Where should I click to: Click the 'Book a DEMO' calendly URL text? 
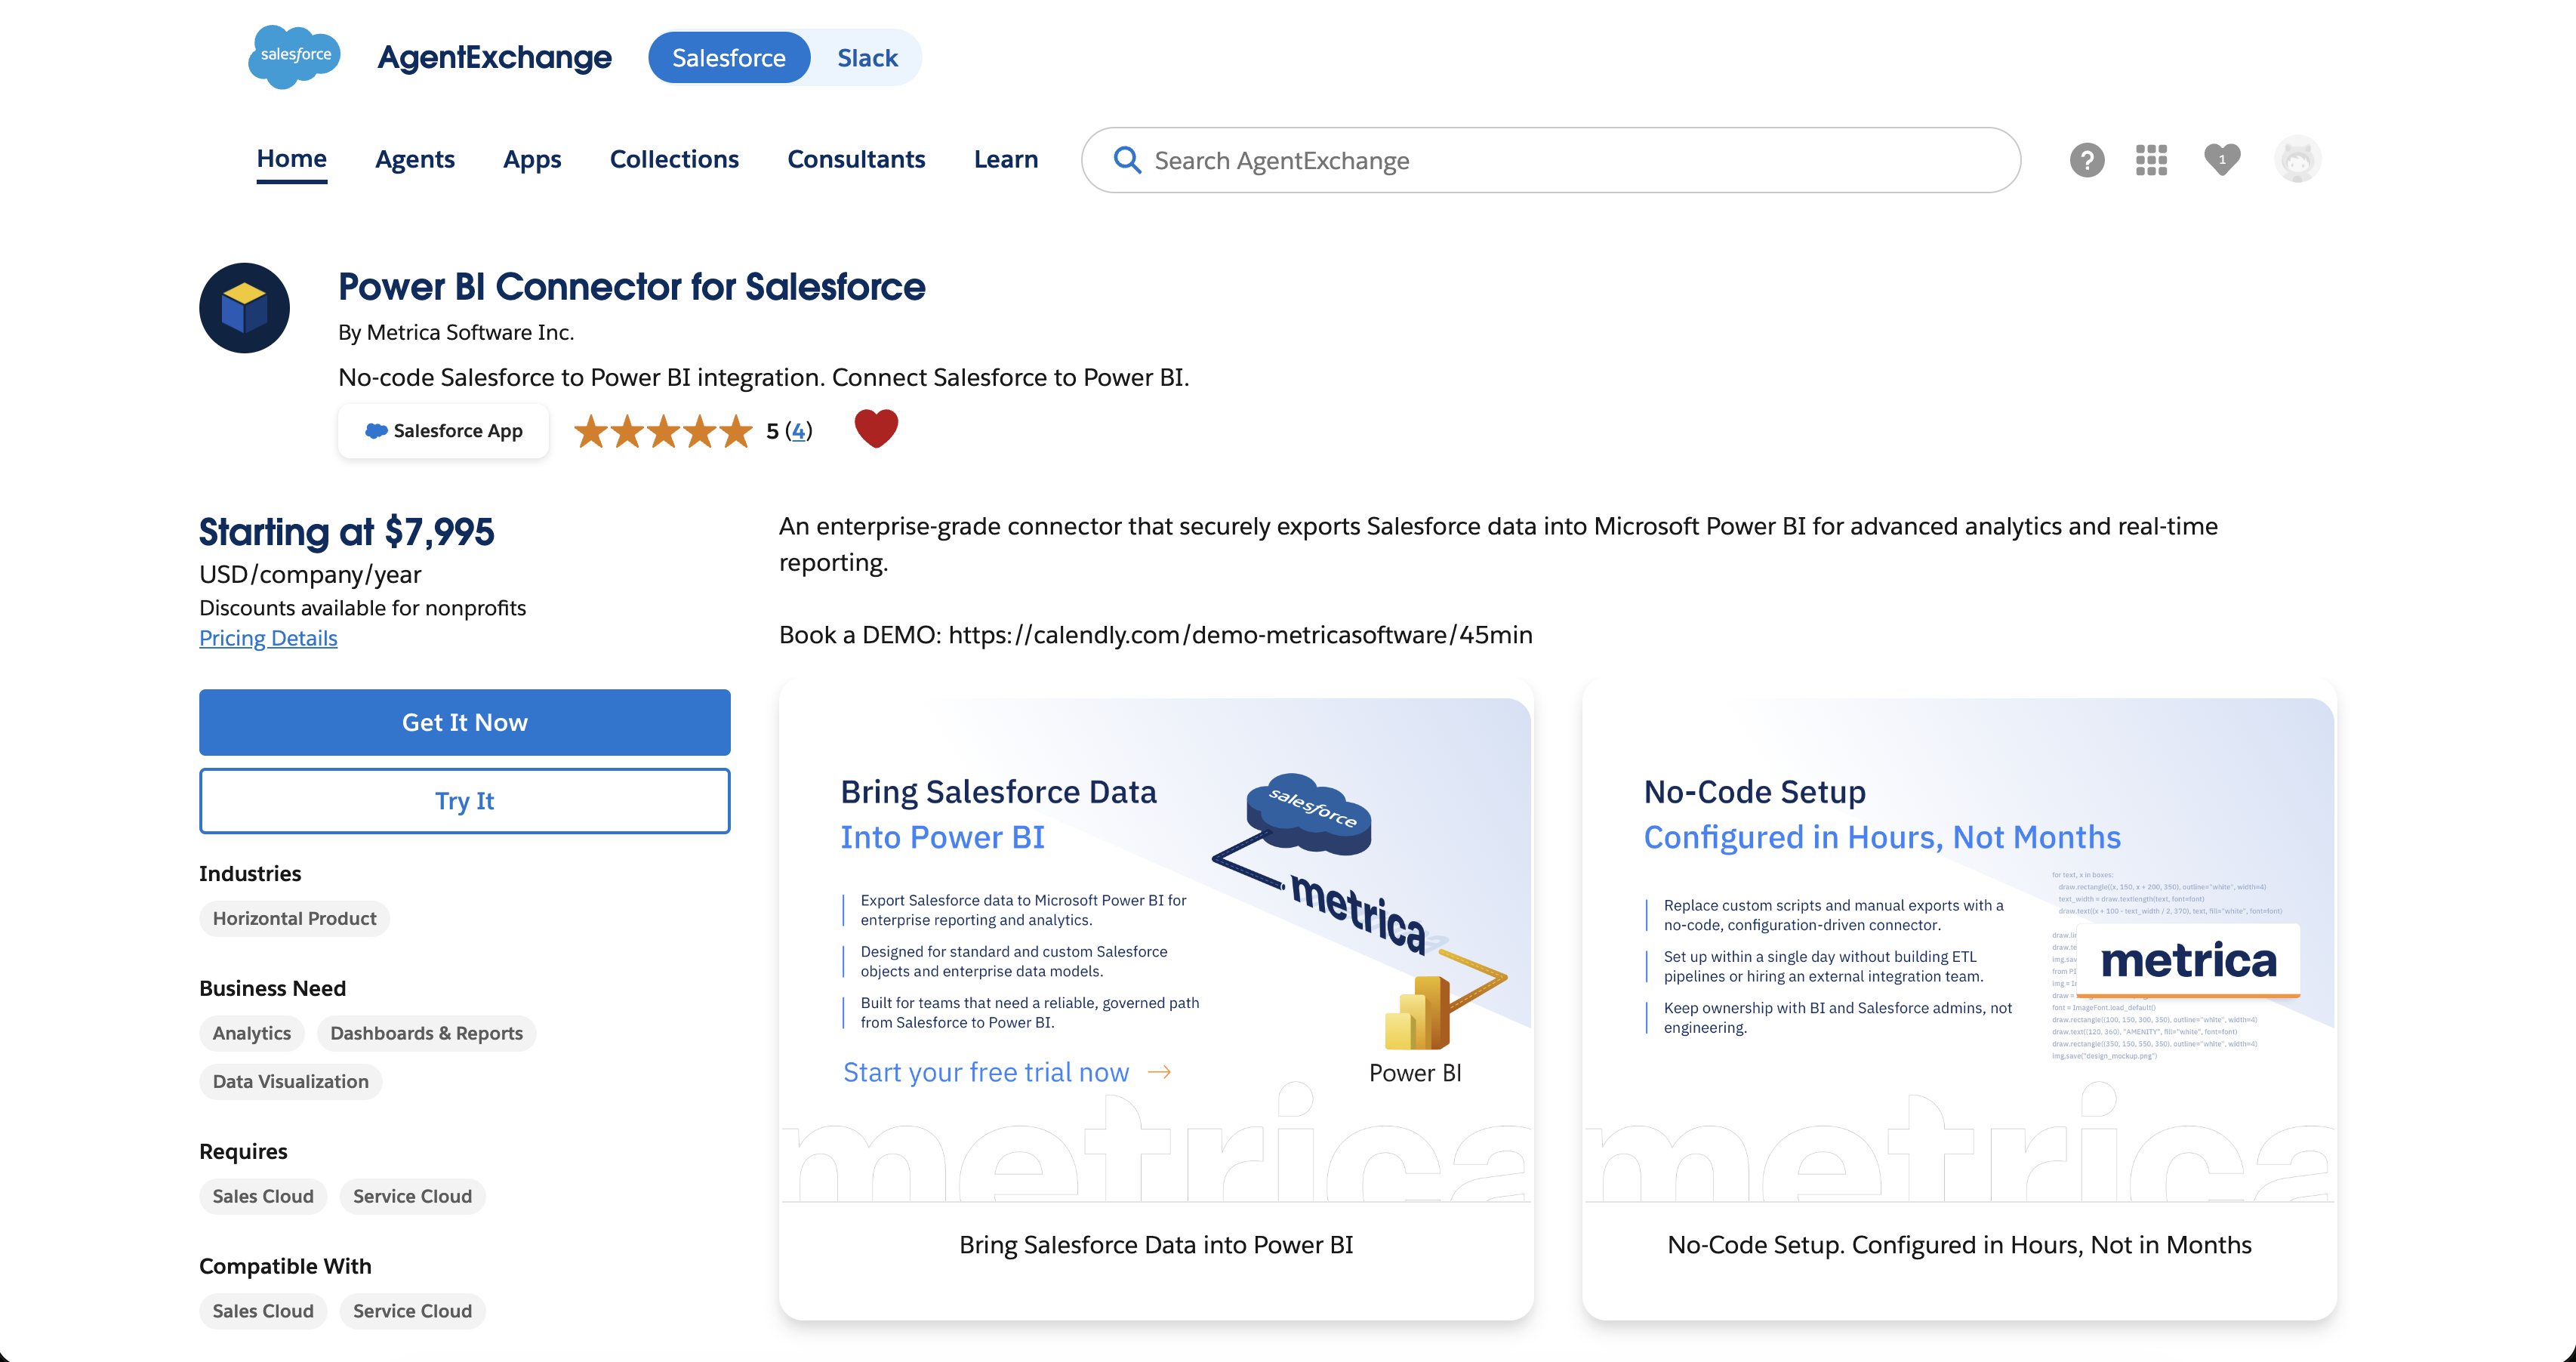coord(1155,635)
